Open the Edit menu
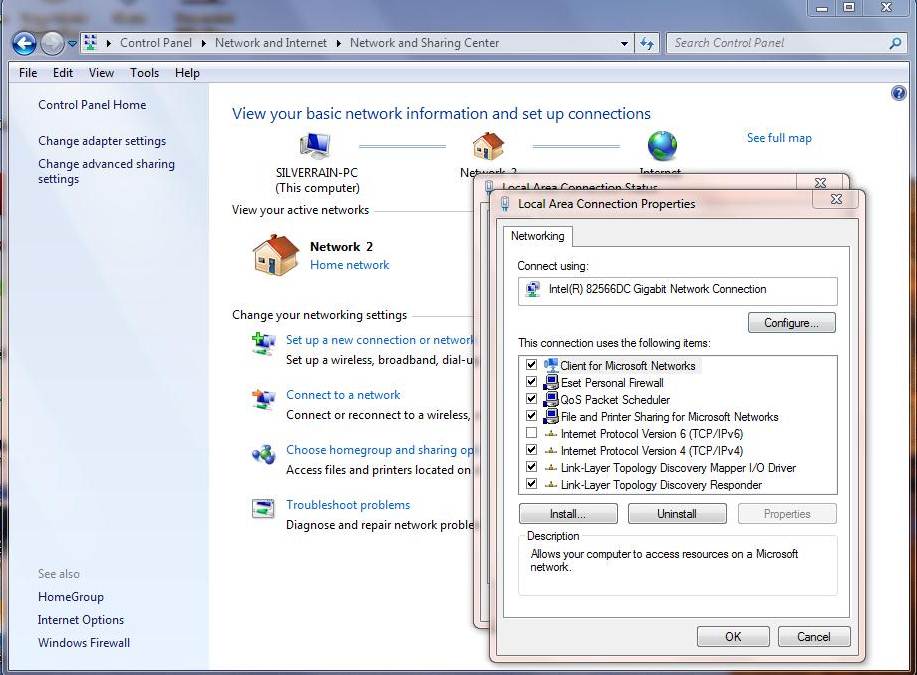 [x=63, y=73]
